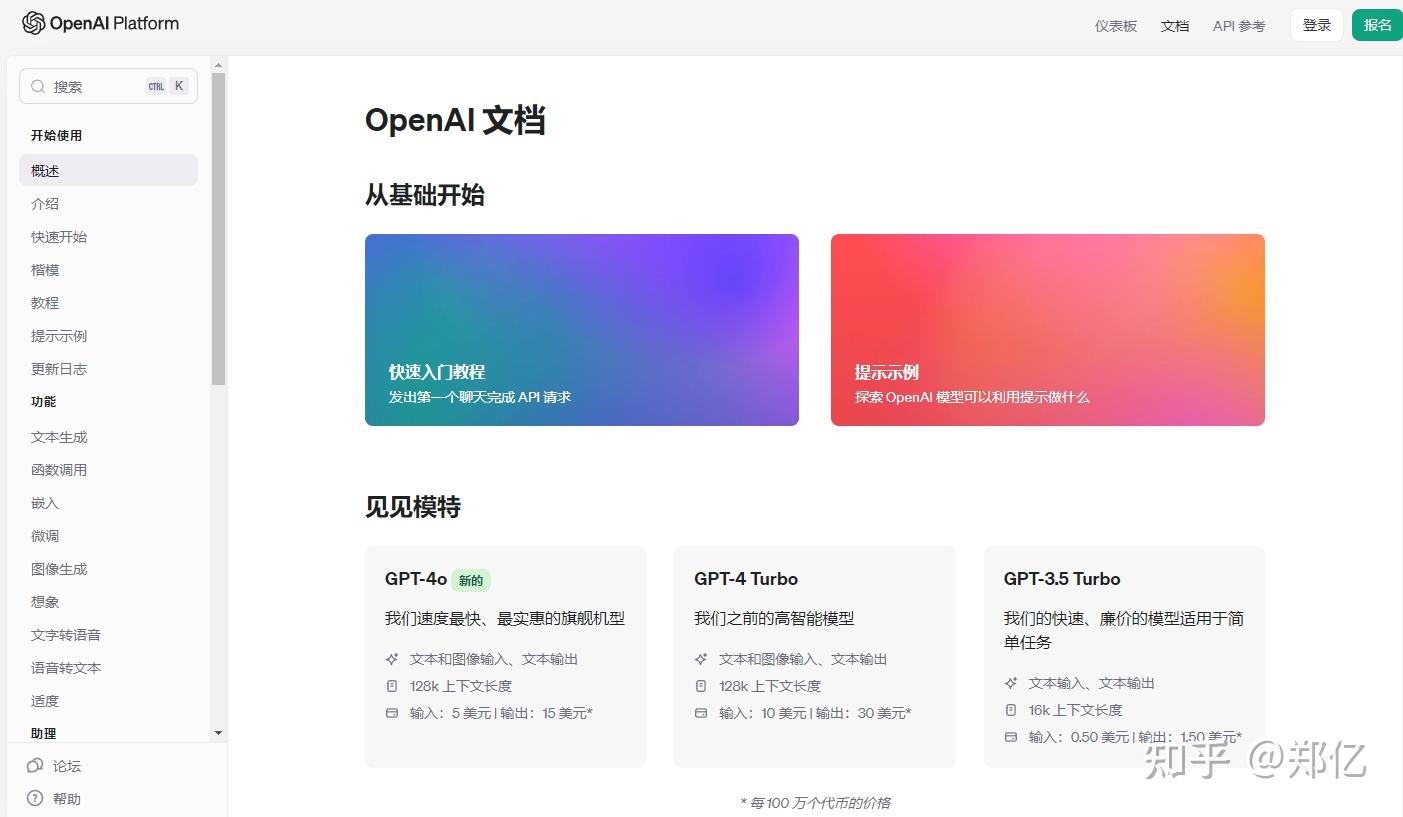The height and width of the screenshot is (817, 1403).
Task: Click the sidebar scrollbar down arrow
Action: point(219,733)
